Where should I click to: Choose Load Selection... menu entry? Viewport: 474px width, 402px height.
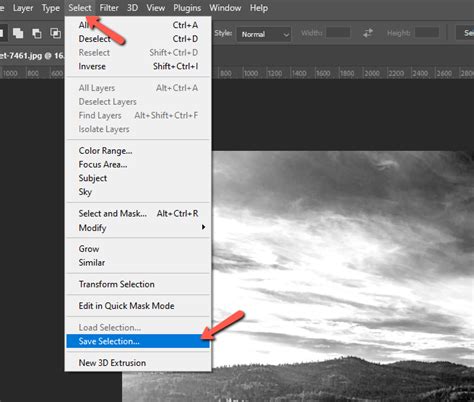pos(138,327)
